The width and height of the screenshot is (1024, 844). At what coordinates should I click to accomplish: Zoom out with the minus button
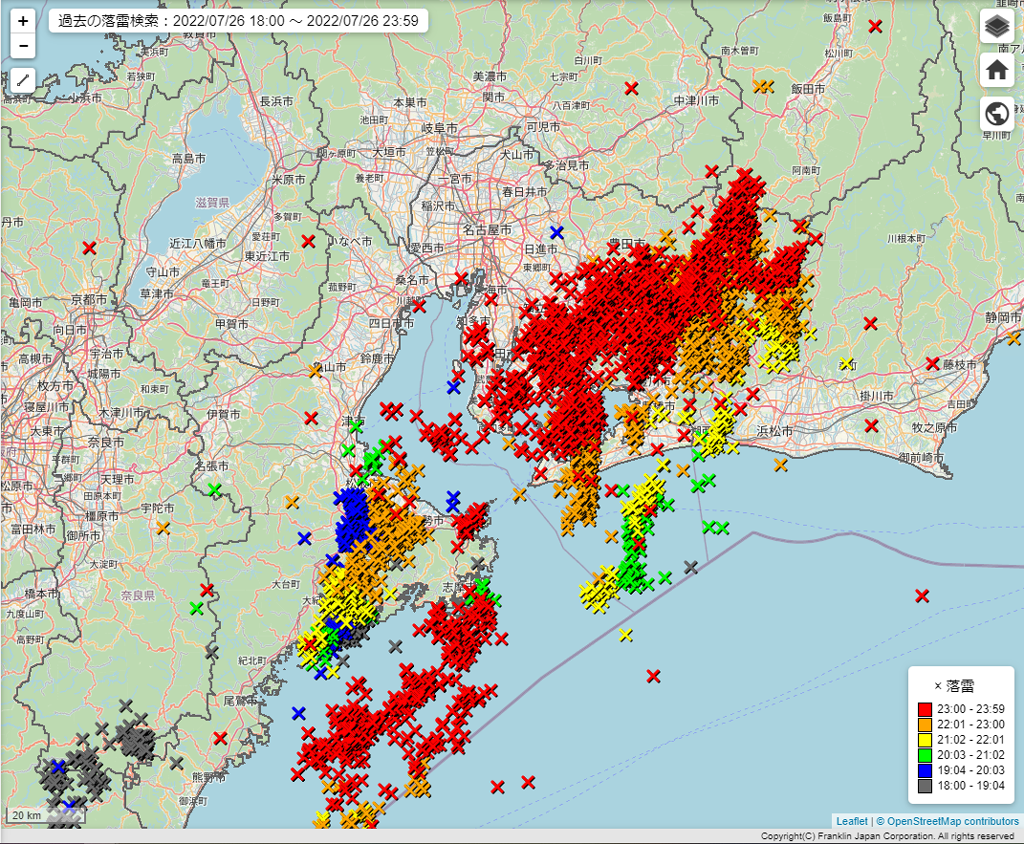tap(23, 46)
